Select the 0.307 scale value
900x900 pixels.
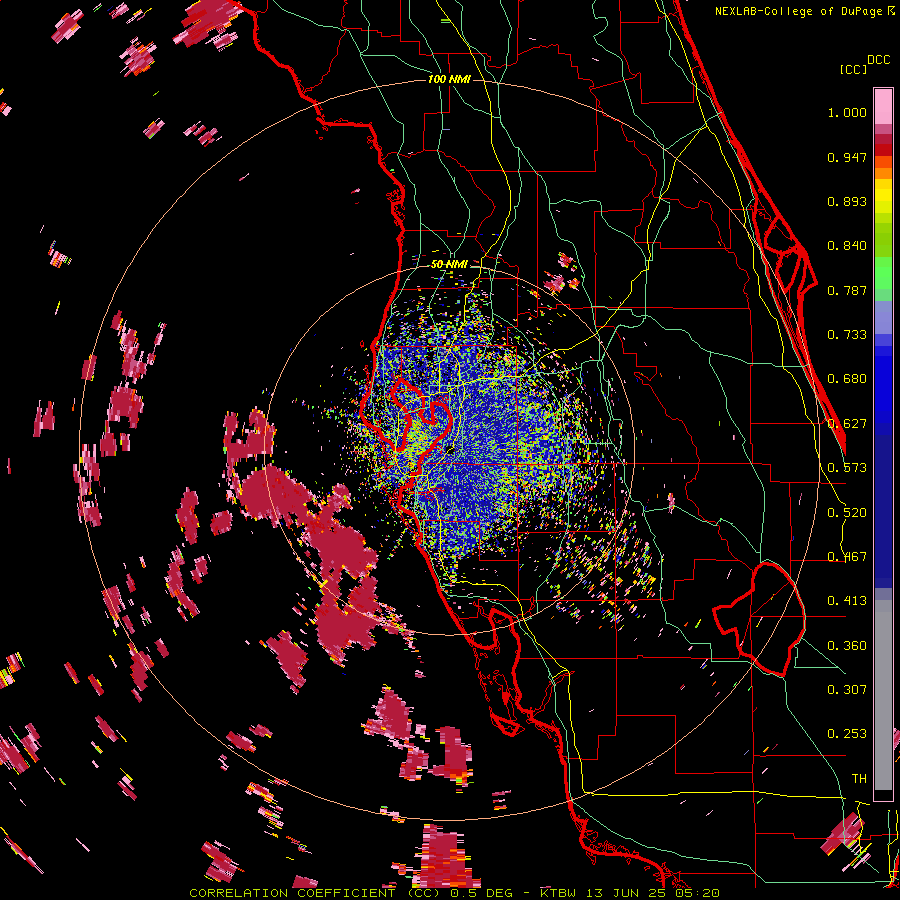(847, 690)
